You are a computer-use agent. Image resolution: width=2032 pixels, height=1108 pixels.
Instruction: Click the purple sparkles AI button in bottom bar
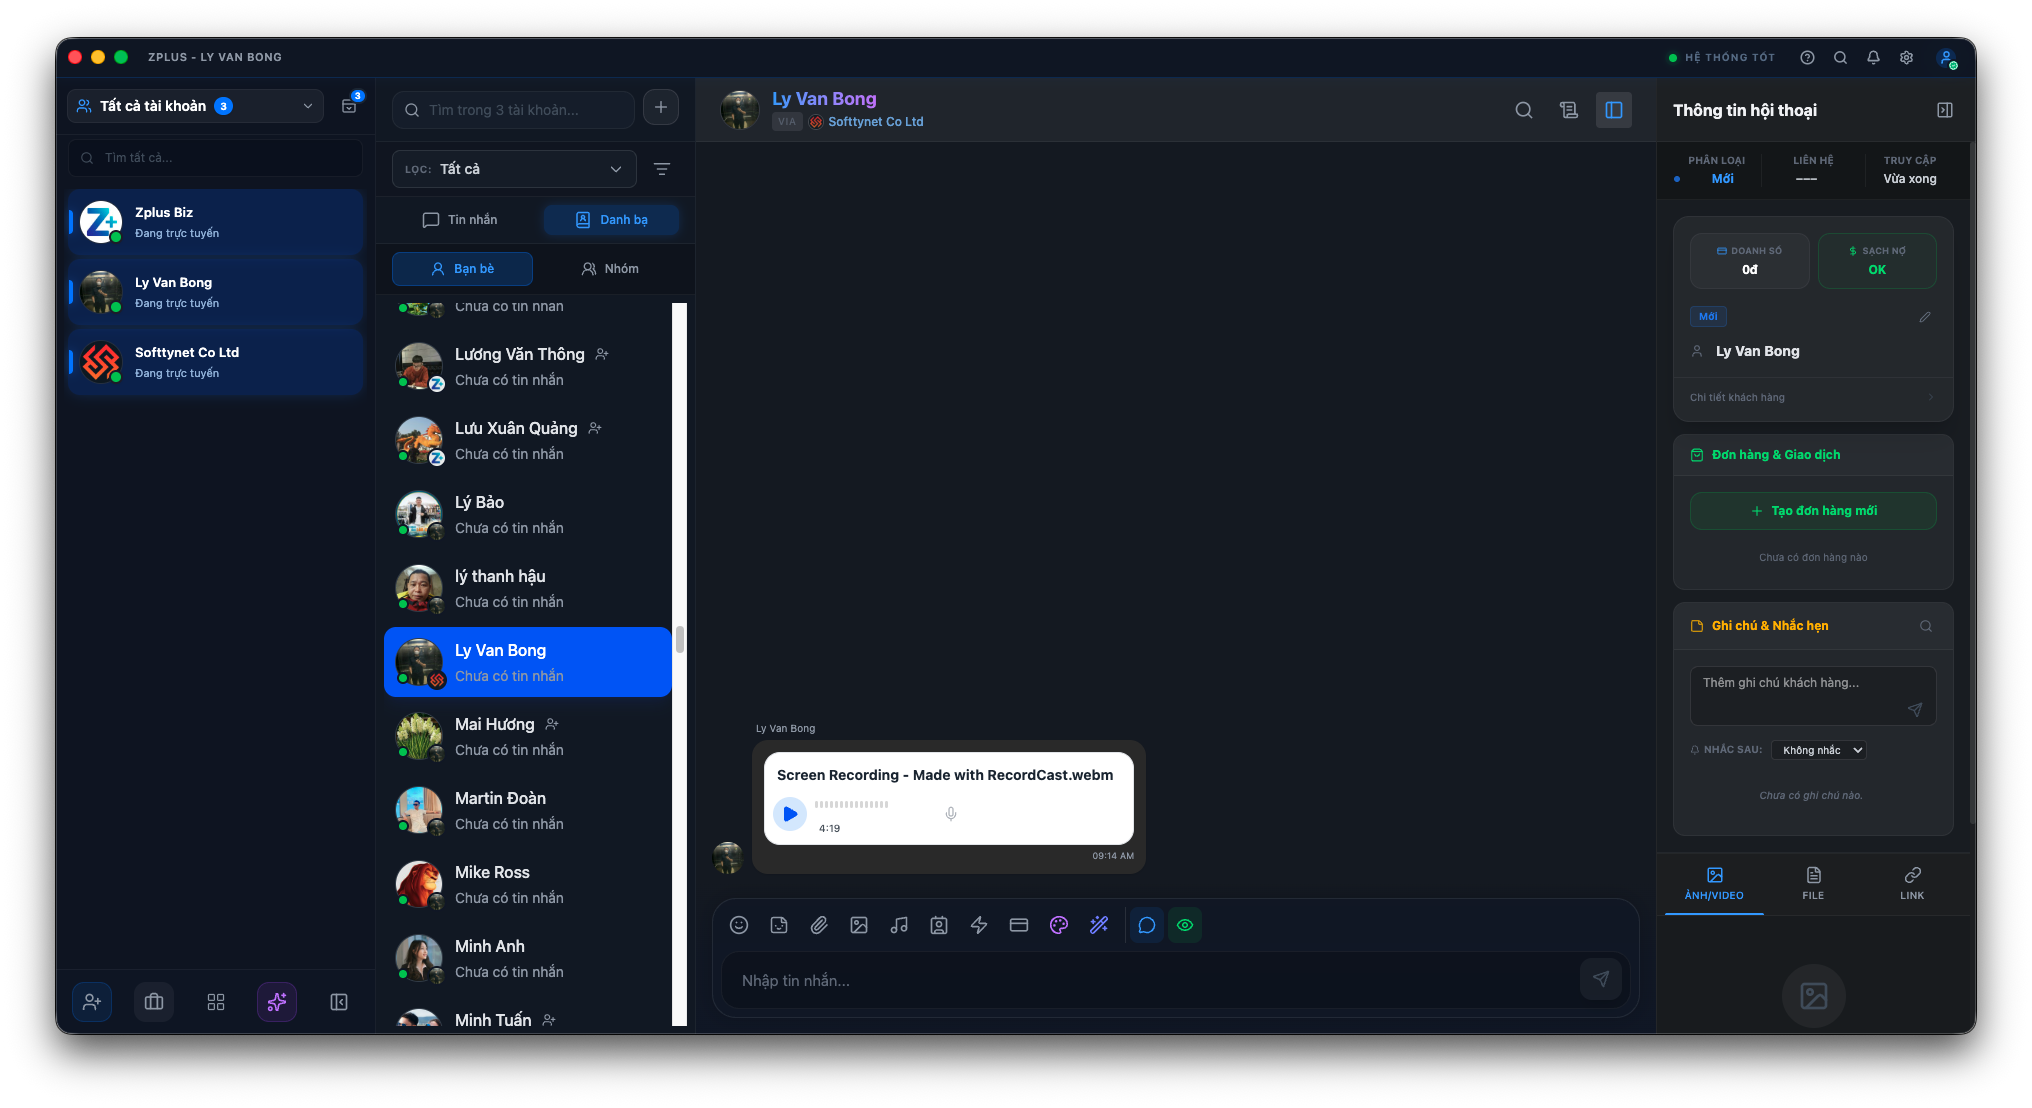277,1002
